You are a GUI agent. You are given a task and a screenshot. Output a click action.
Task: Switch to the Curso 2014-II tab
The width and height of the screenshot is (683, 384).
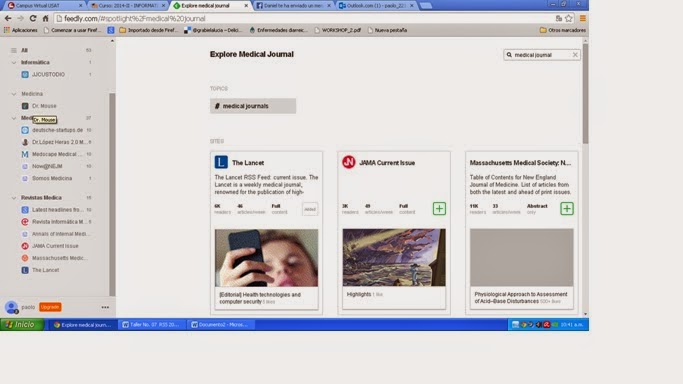tap(128, 5)
